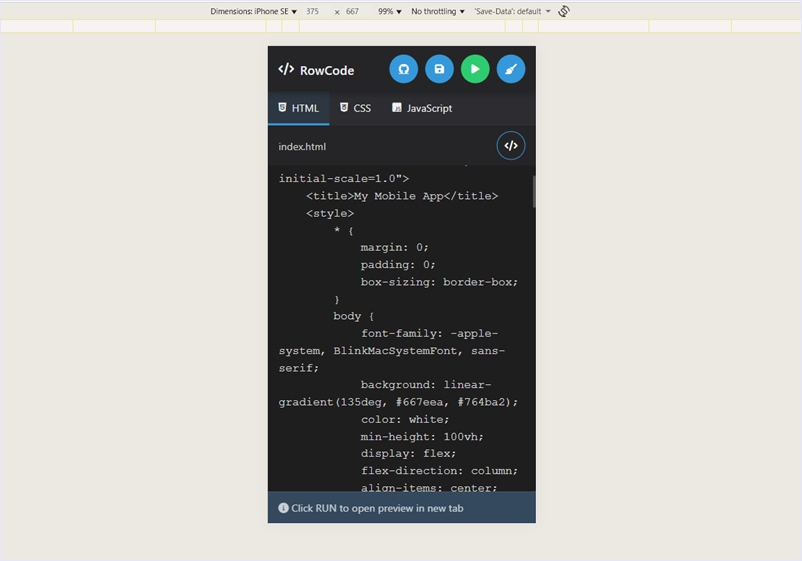802x561 pixels.
Task: Click the blue save floppy disk icon
Action: click(x=439, y=69)
